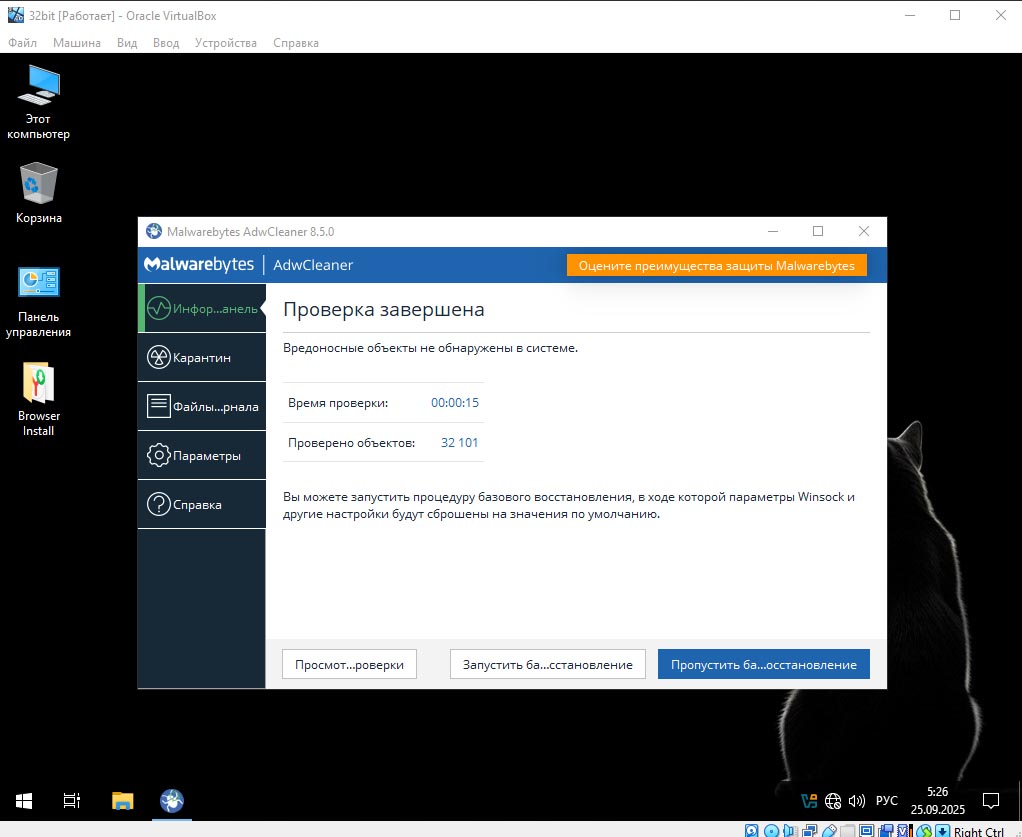
Task: Click the optical disc status icon
Action: (771, 830)
